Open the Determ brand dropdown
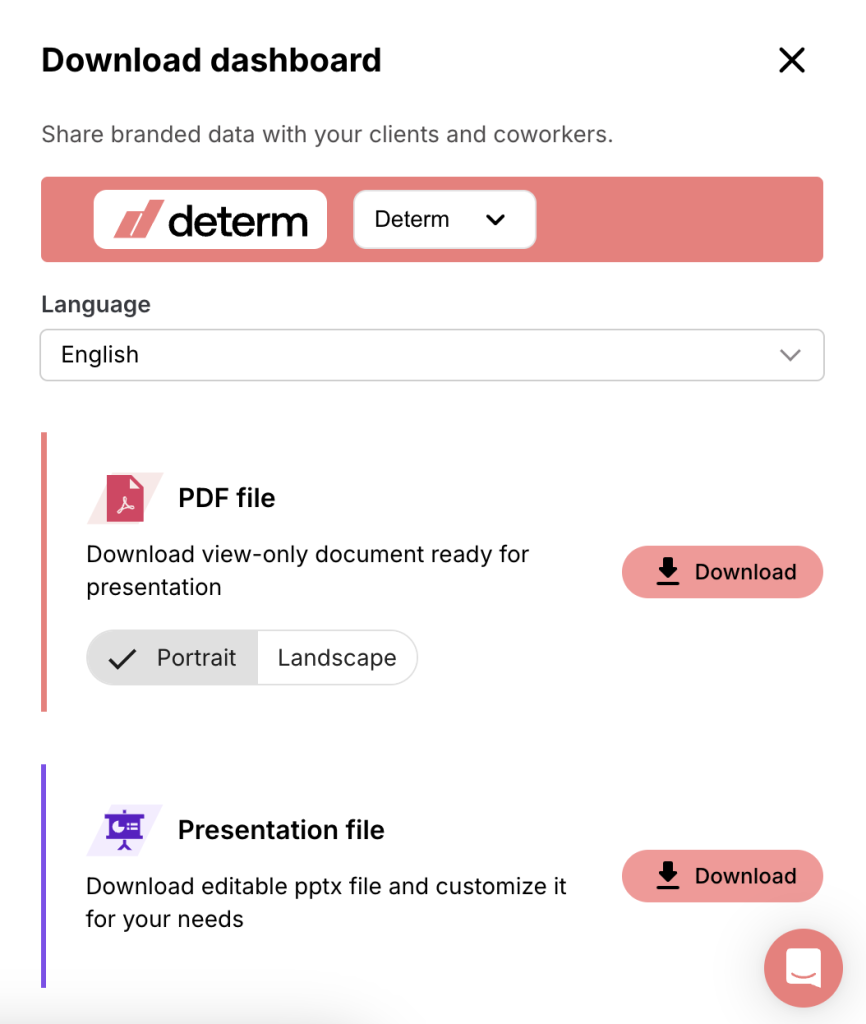Screen dimensions: 866x1024 pos(445,219)
